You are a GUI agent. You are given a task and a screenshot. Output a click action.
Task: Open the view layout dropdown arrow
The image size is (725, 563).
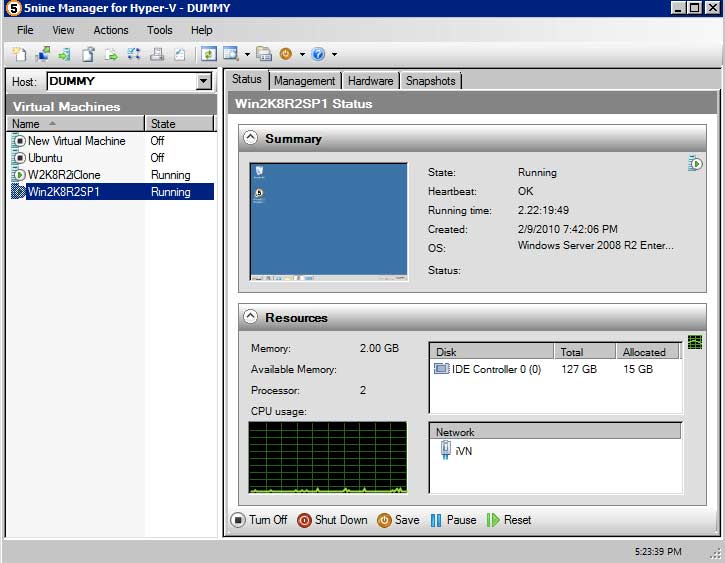tap(247, 55)
